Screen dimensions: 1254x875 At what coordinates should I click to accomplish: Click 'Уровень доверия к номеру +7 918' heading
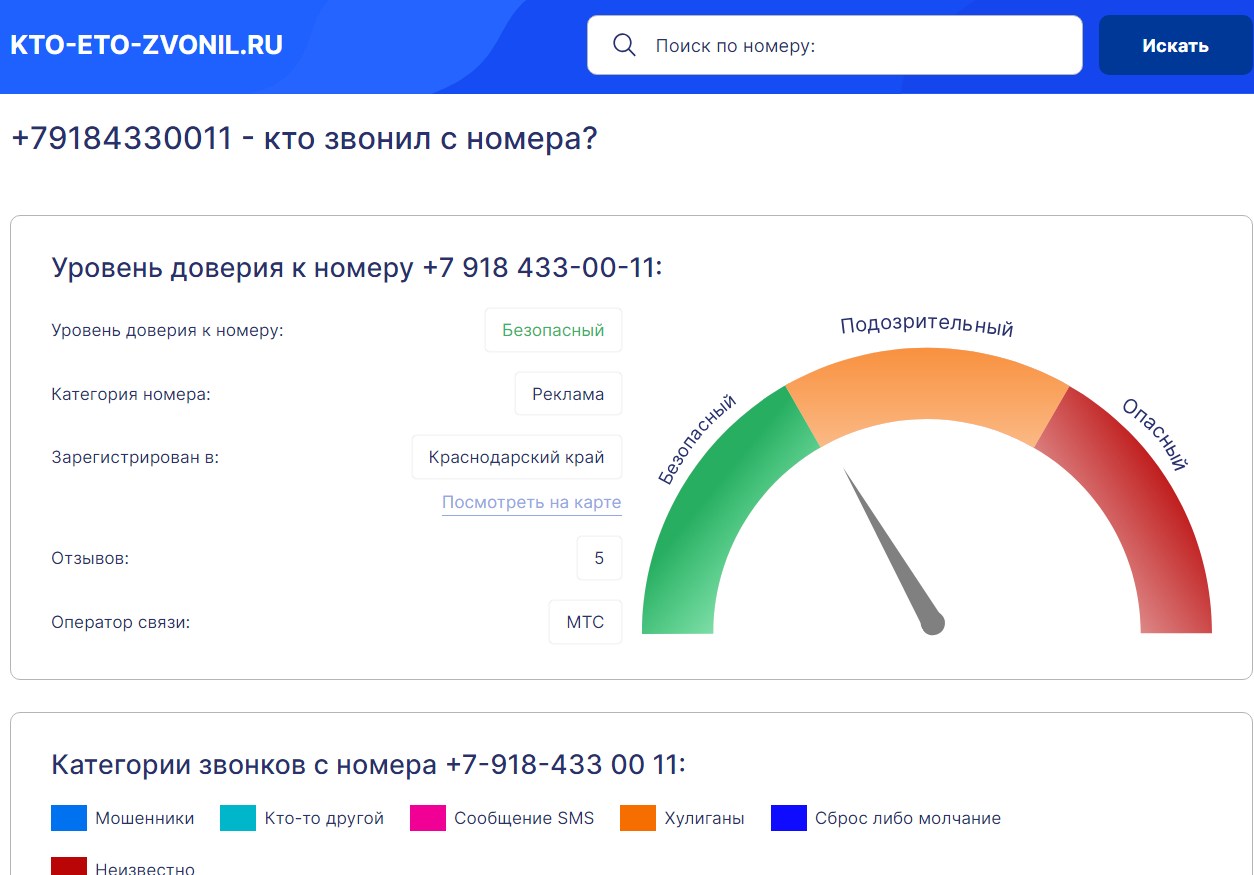click(x=357, y=268)
